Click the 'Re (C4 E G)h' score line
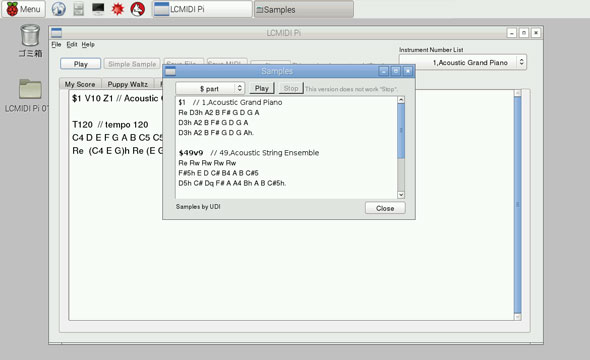The image size is (590, 360). (117, 151)
